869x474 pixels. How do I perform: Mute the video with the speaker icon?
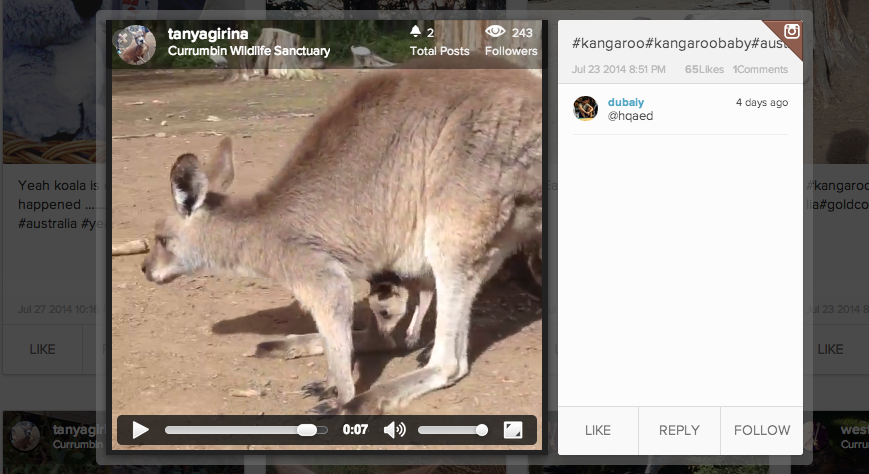click(394, 430)
